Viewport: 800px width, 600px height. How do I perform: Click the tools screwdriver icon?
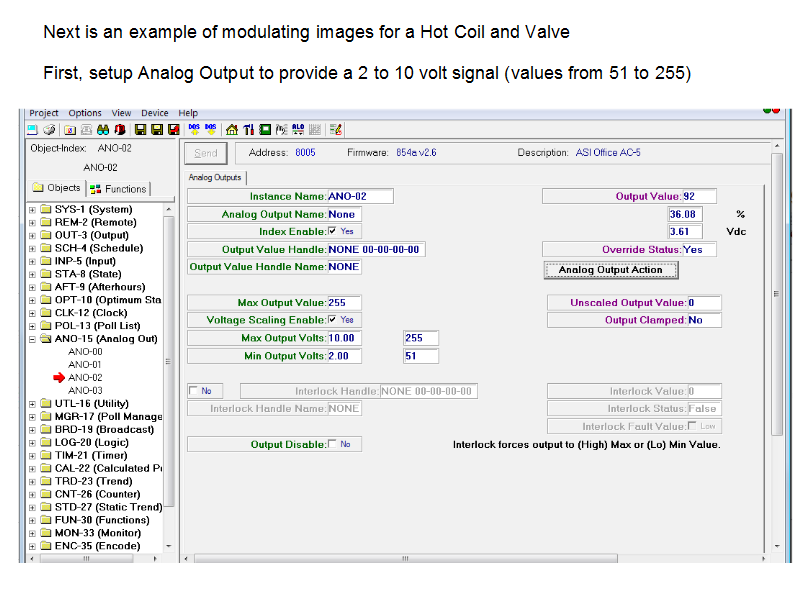pyautogui.click(x=248, y=130)
